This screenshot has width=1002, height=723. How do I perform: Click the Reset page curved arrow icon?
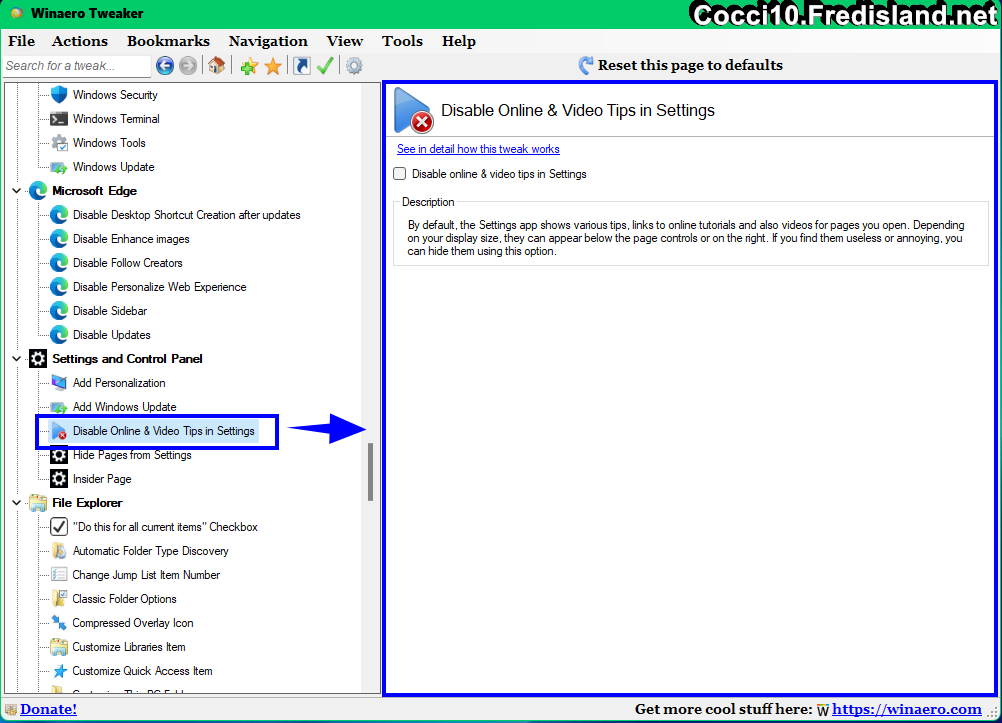(x=585, y=65)
